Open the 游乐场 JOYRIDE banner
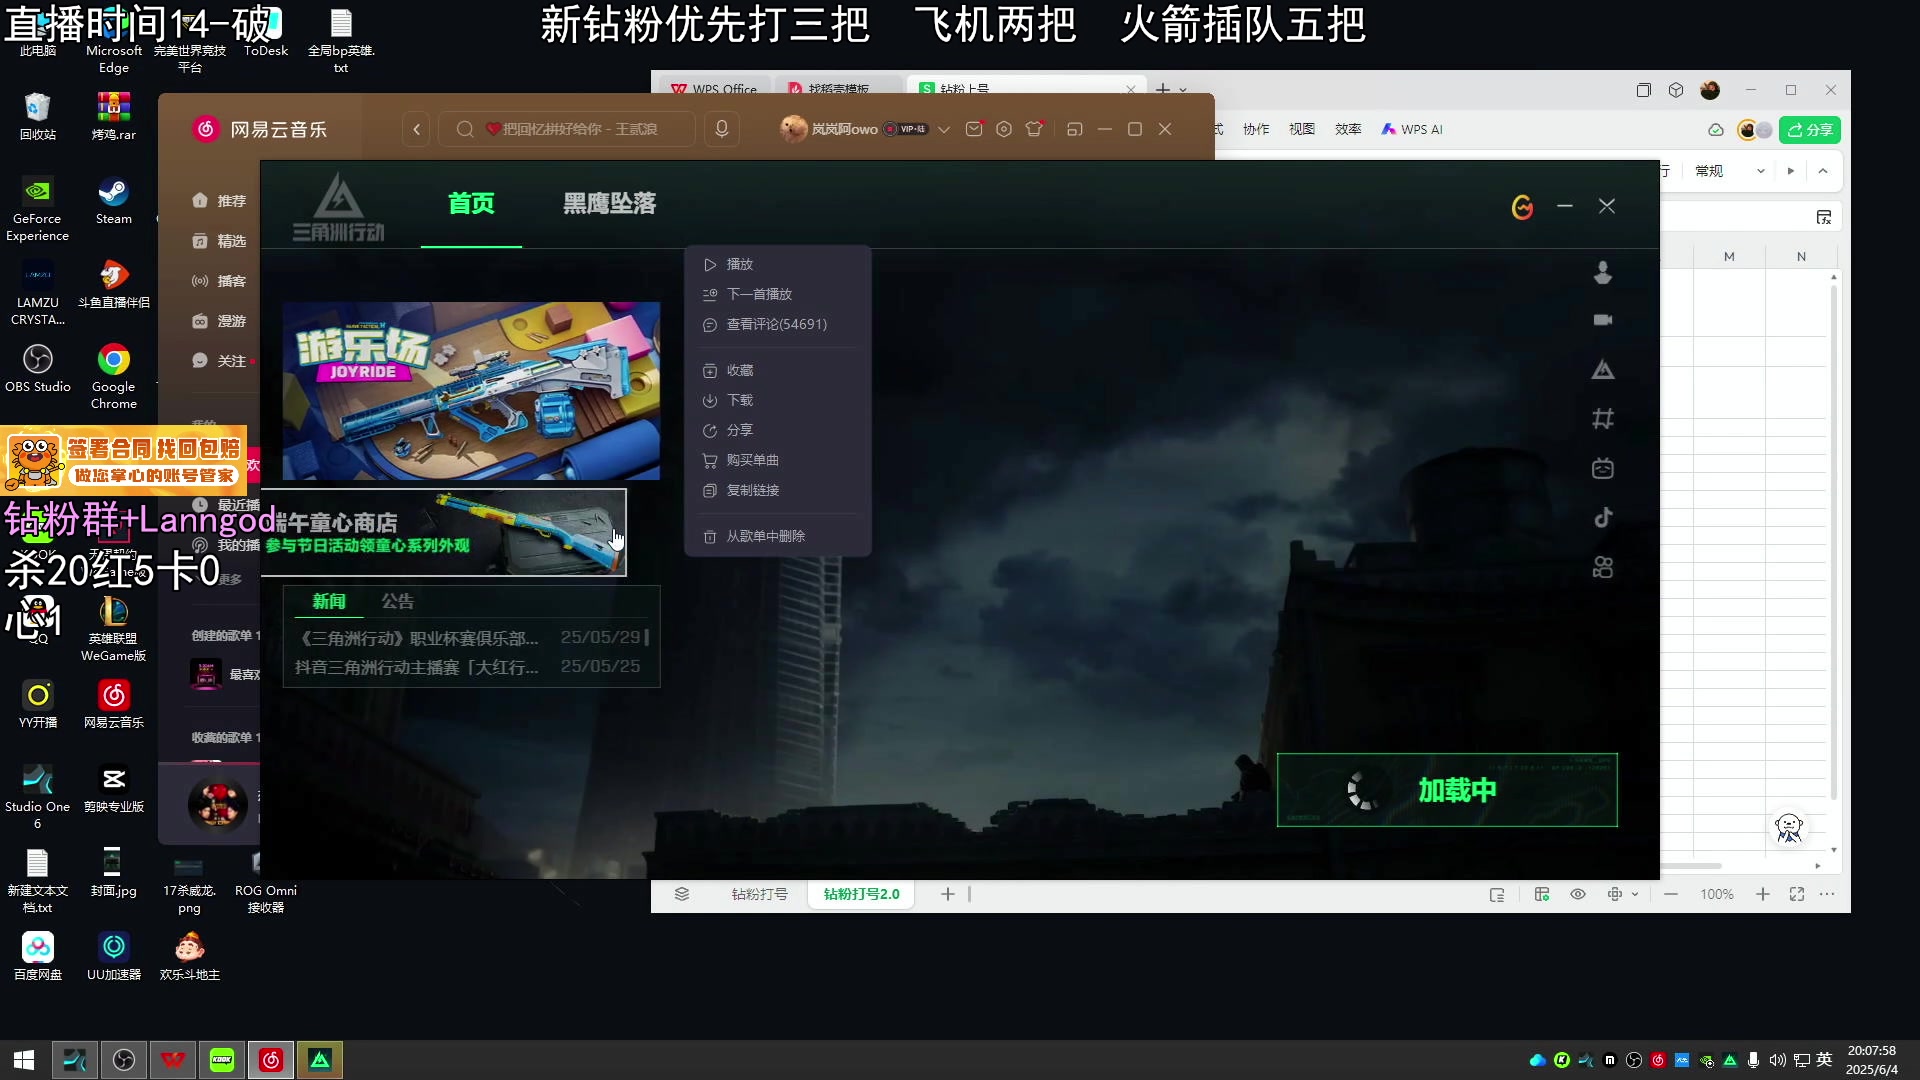The height and width of the screenshot is (1080, 1920). (x=471, y=391)
